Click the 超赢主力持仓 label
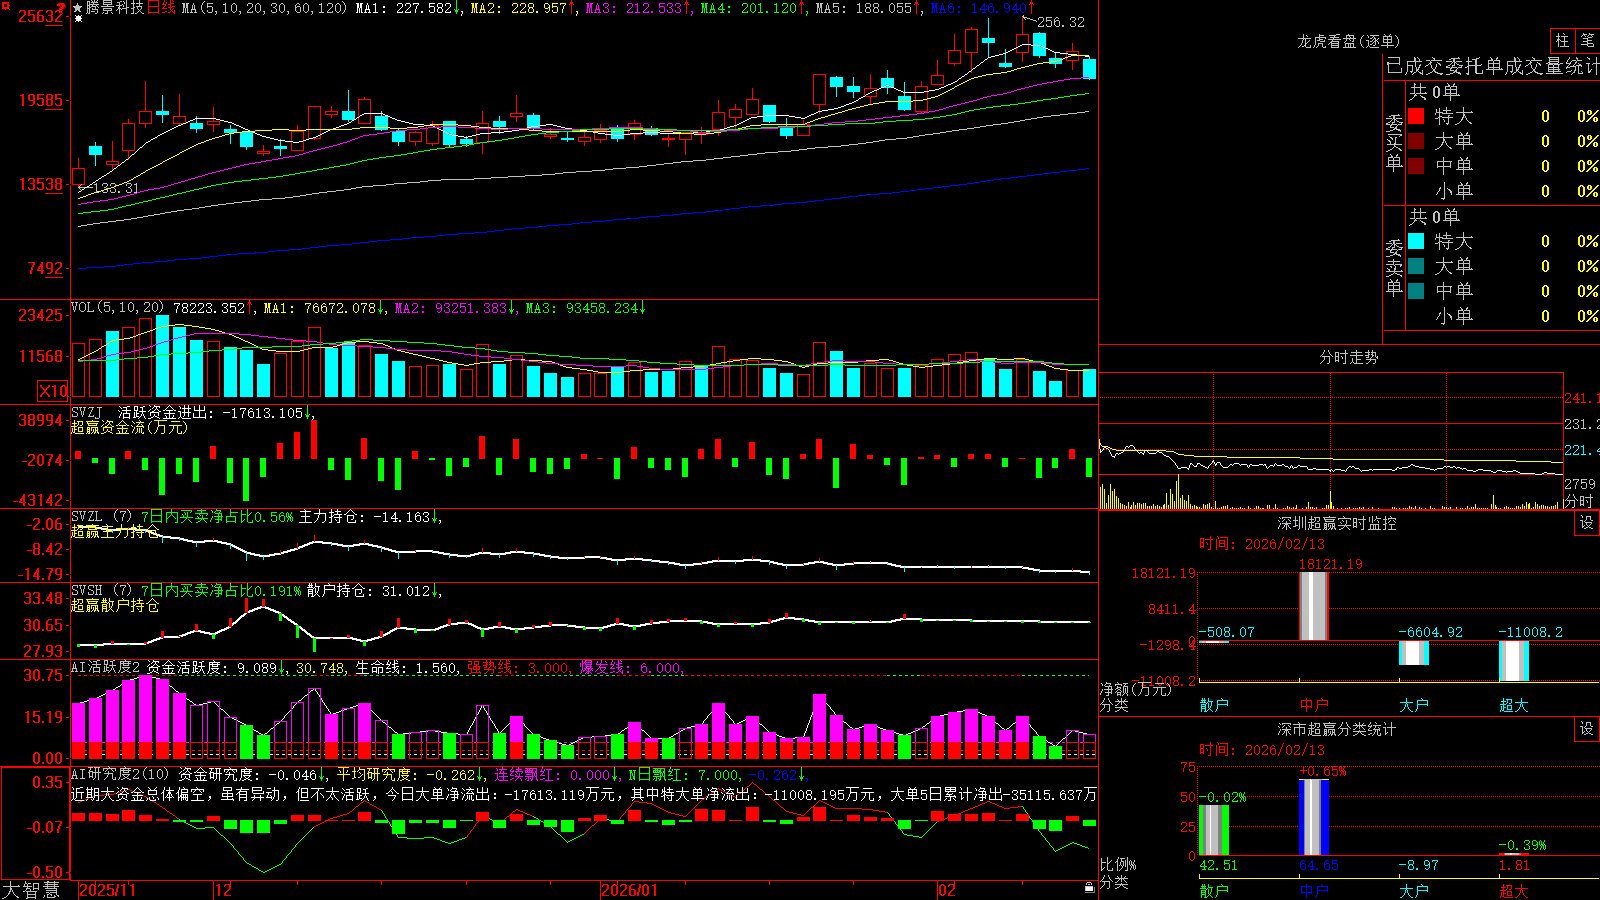The width and height of the screenshot is (1600, 900). tap(115, 532)
